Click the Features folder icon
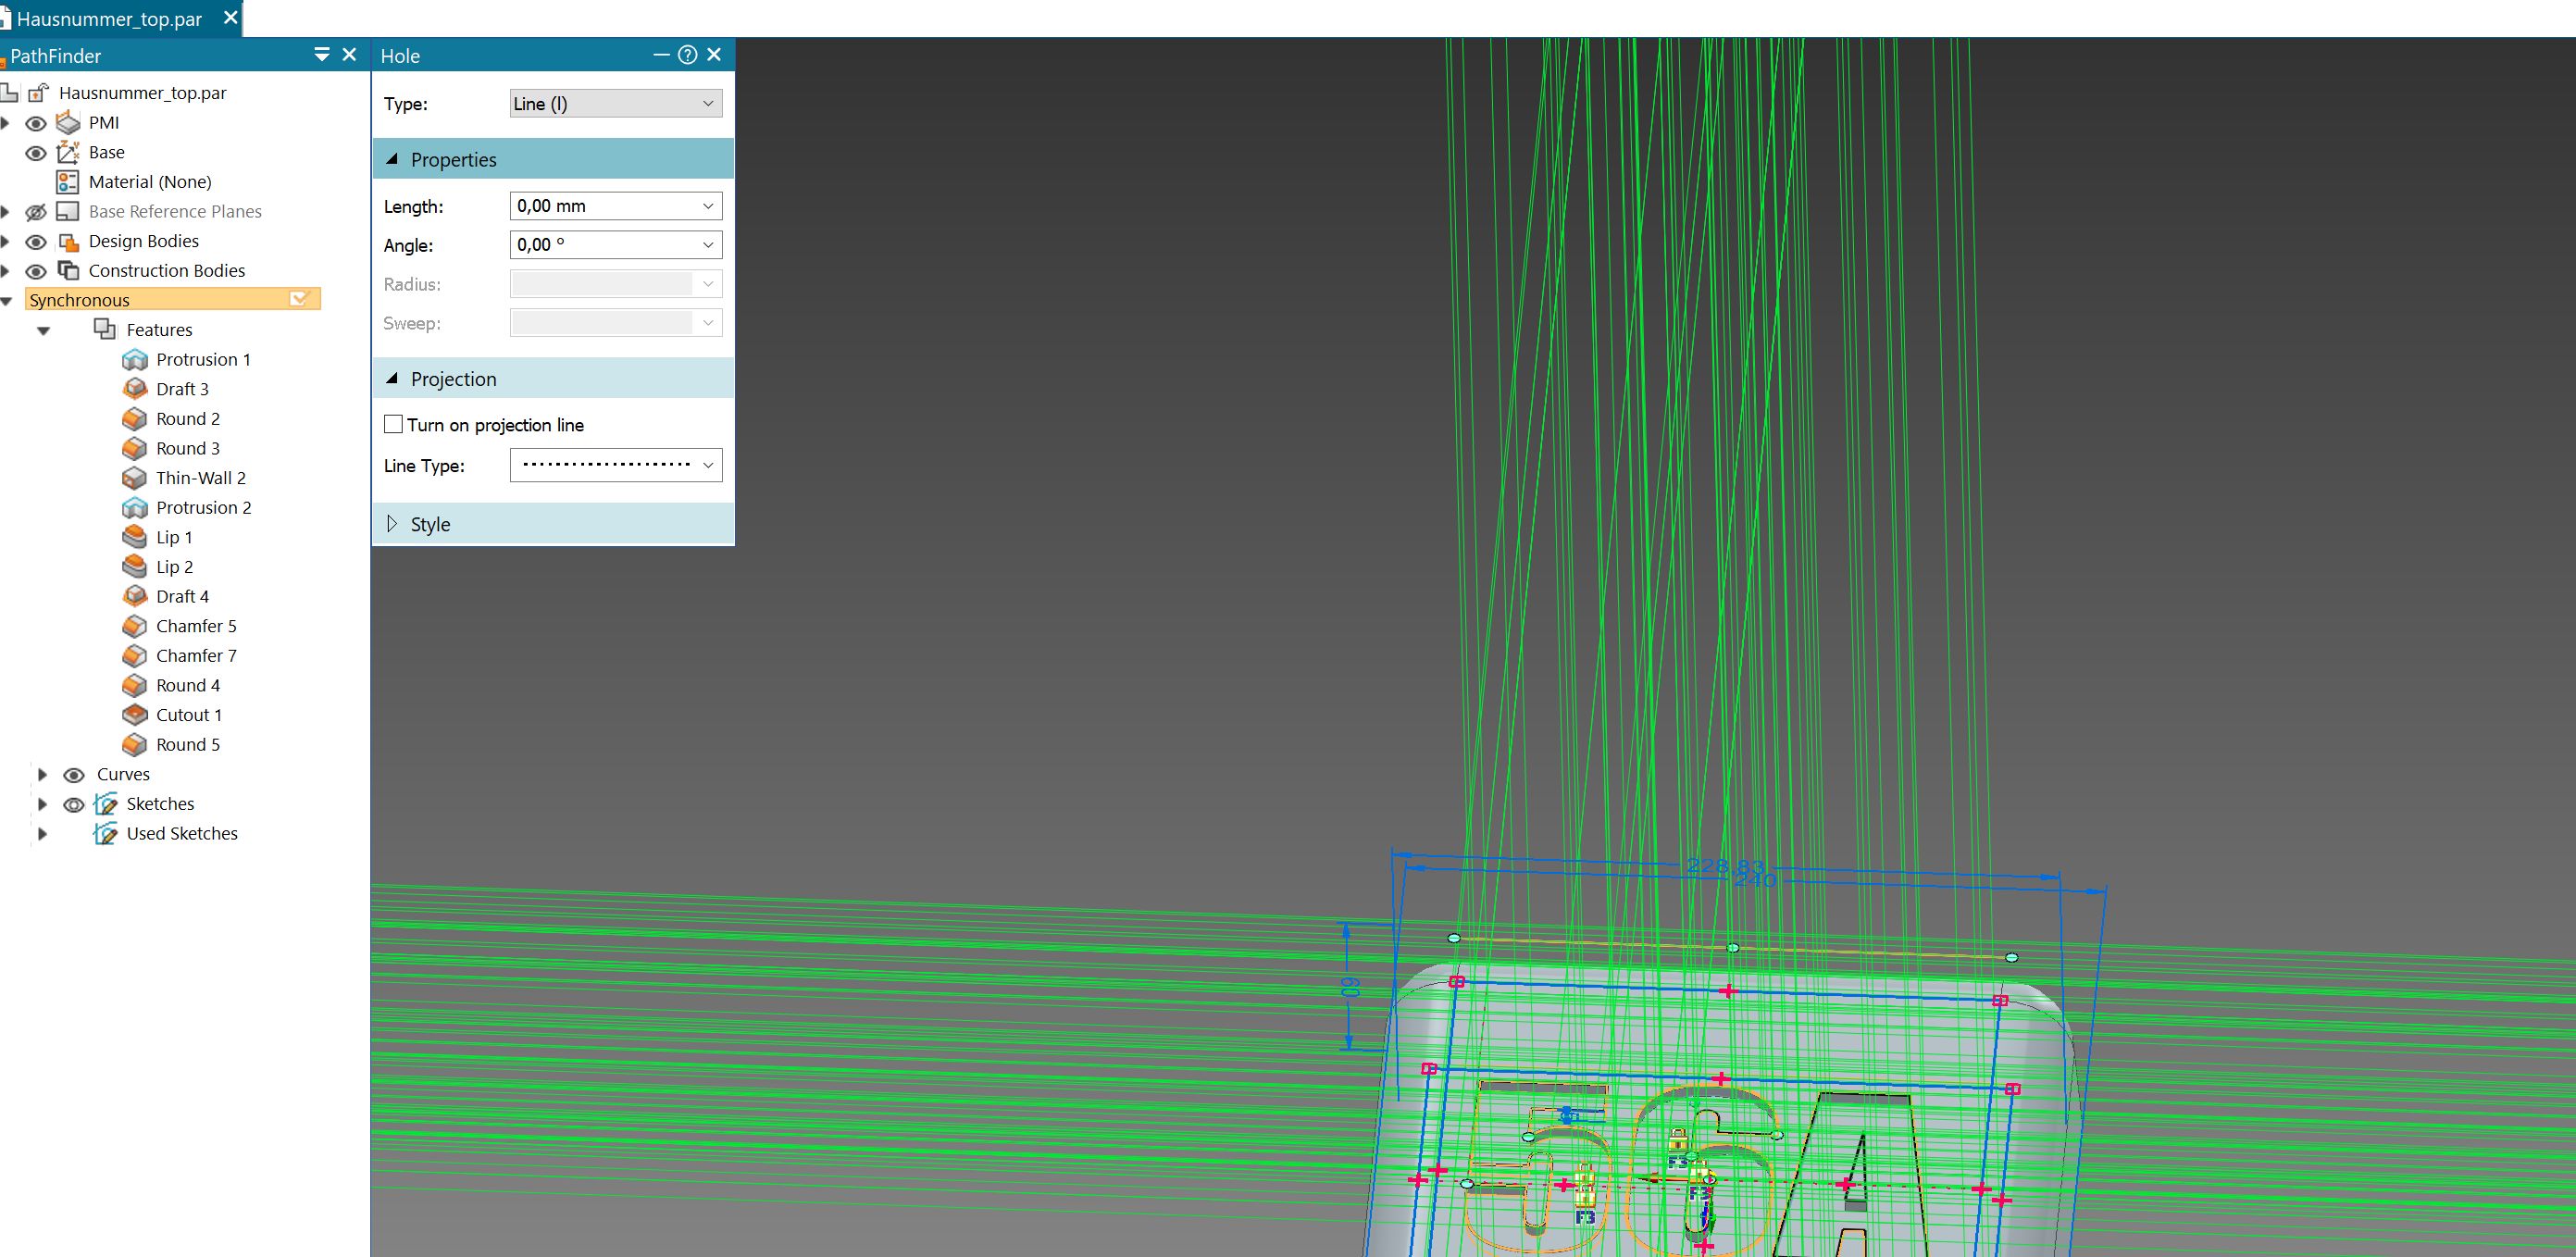 point(105,329)
